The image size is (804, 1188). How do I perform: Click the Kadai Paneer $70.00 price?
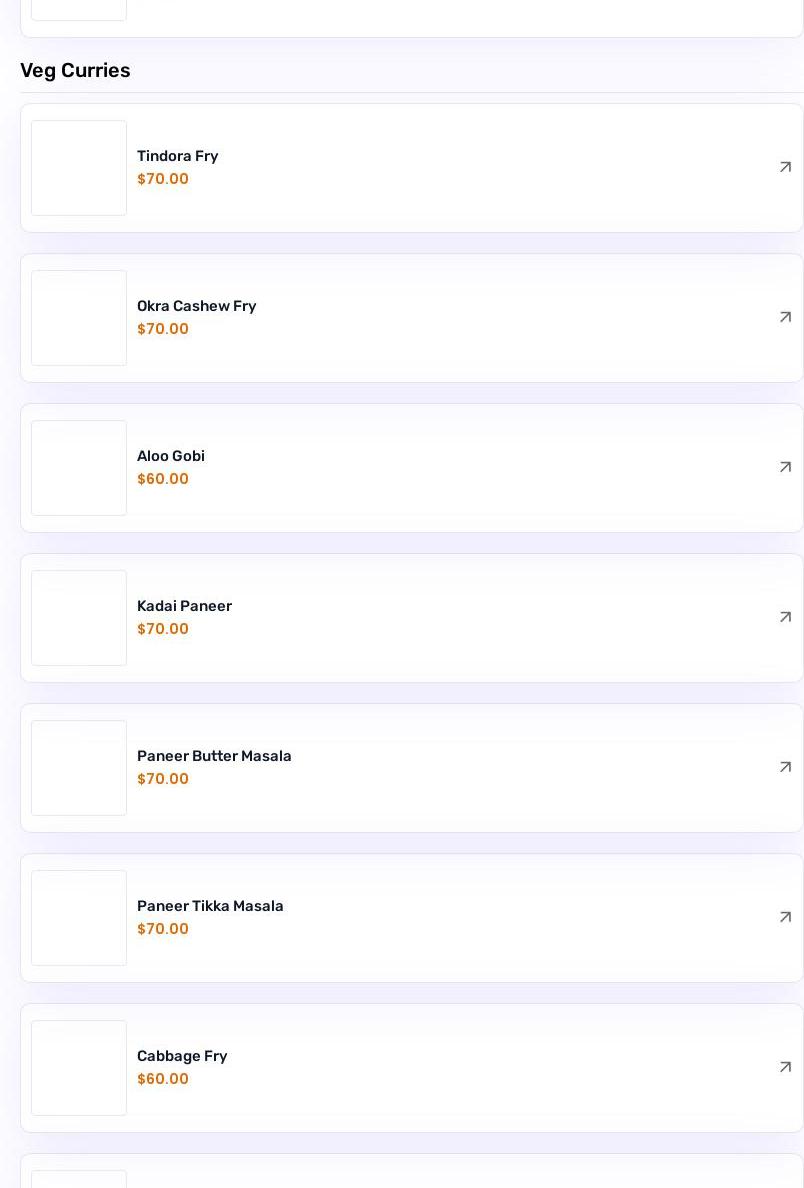[x=163, y=629]
